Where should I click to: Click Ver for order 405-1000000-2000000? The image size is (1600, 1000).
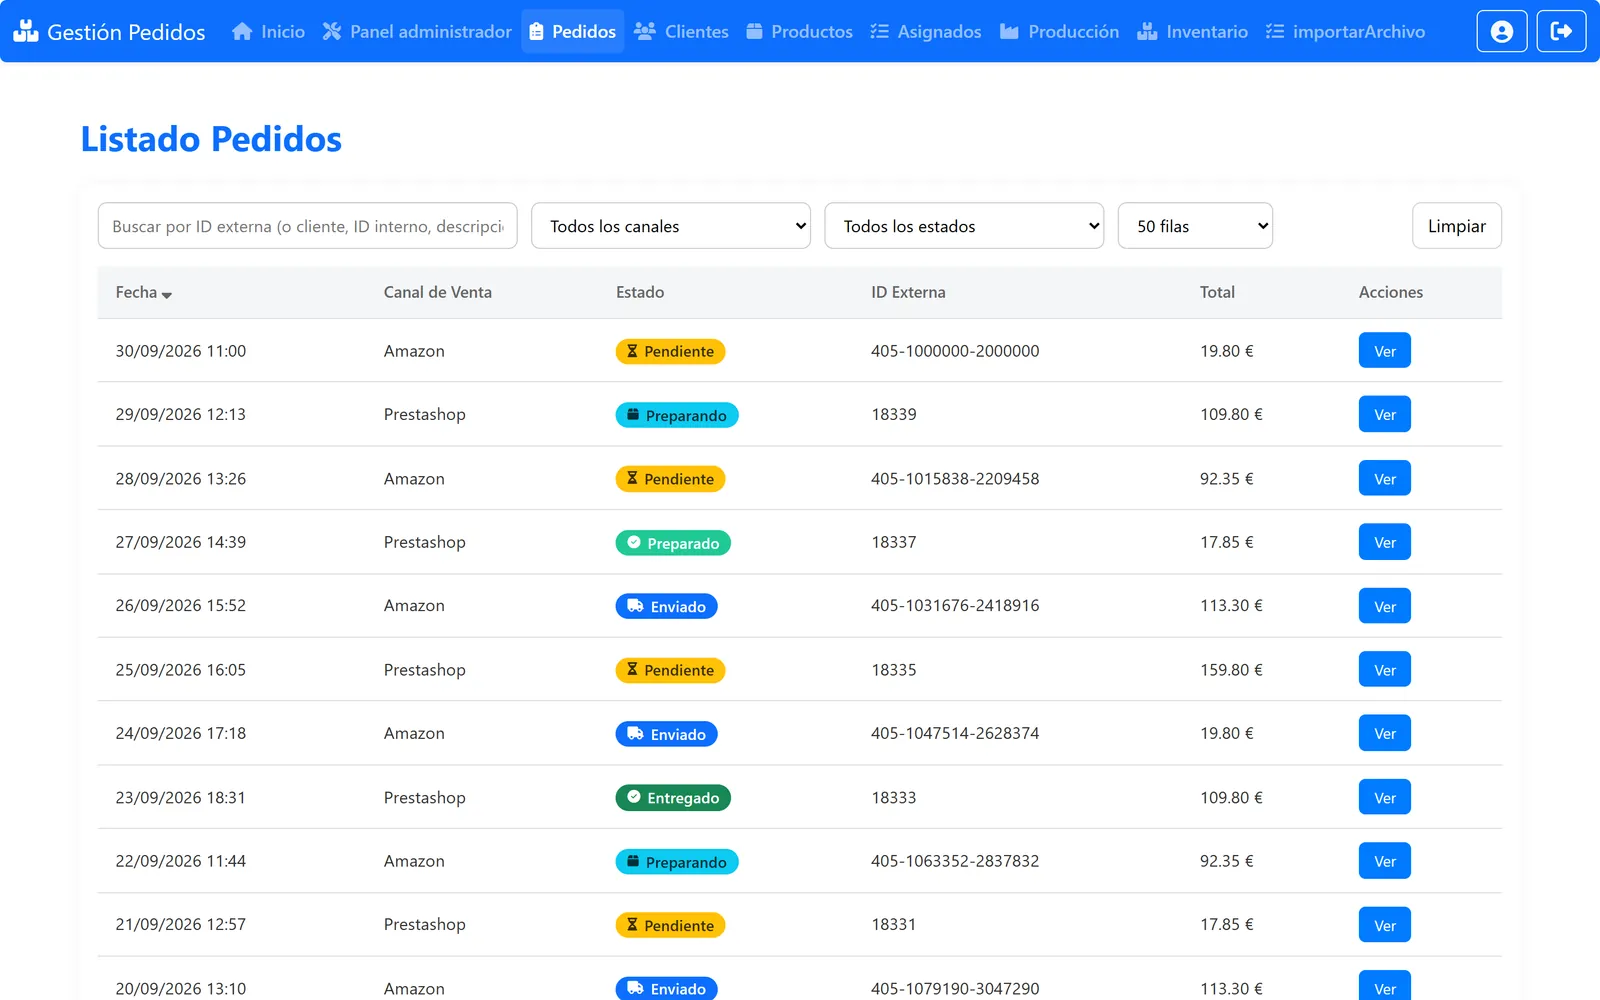pos(1385,351)
